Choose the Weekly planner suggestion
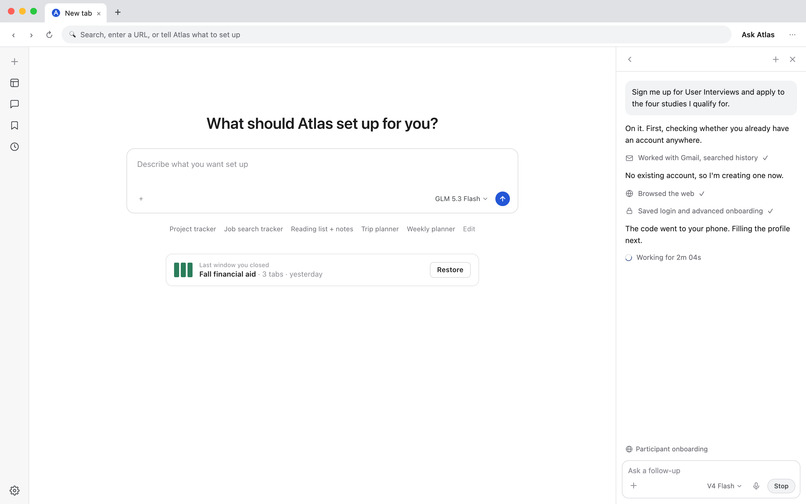This screenshot has height=504, width=806. pos(431,229)
